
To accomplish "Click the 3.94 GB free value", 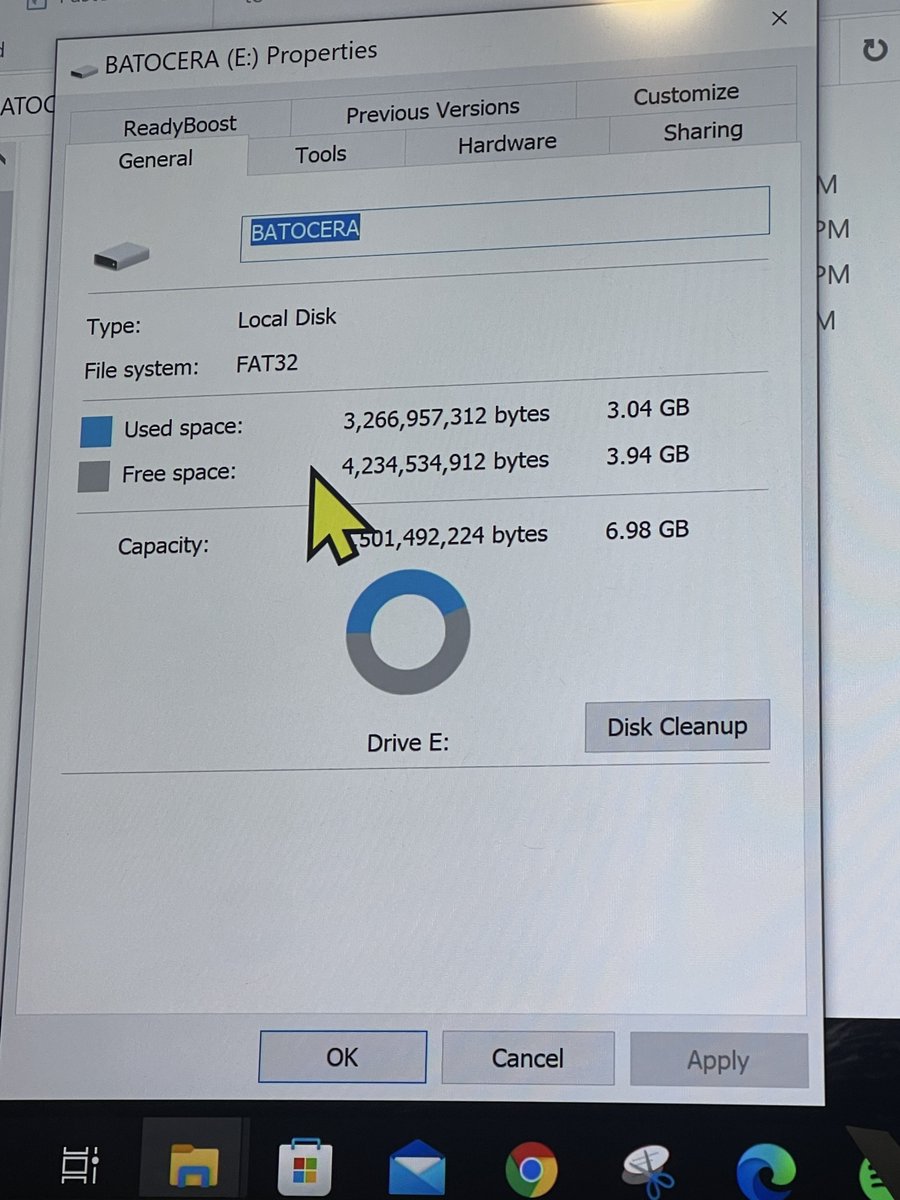I will pos(647,455).
